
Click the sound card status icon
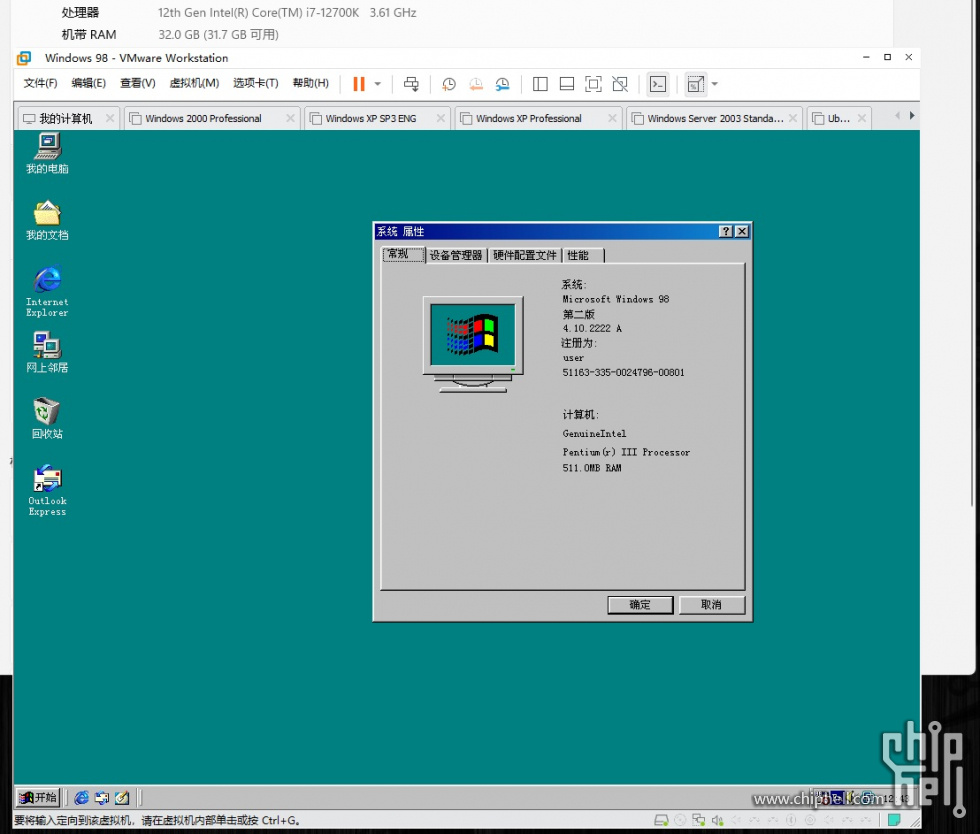(718, 820)
